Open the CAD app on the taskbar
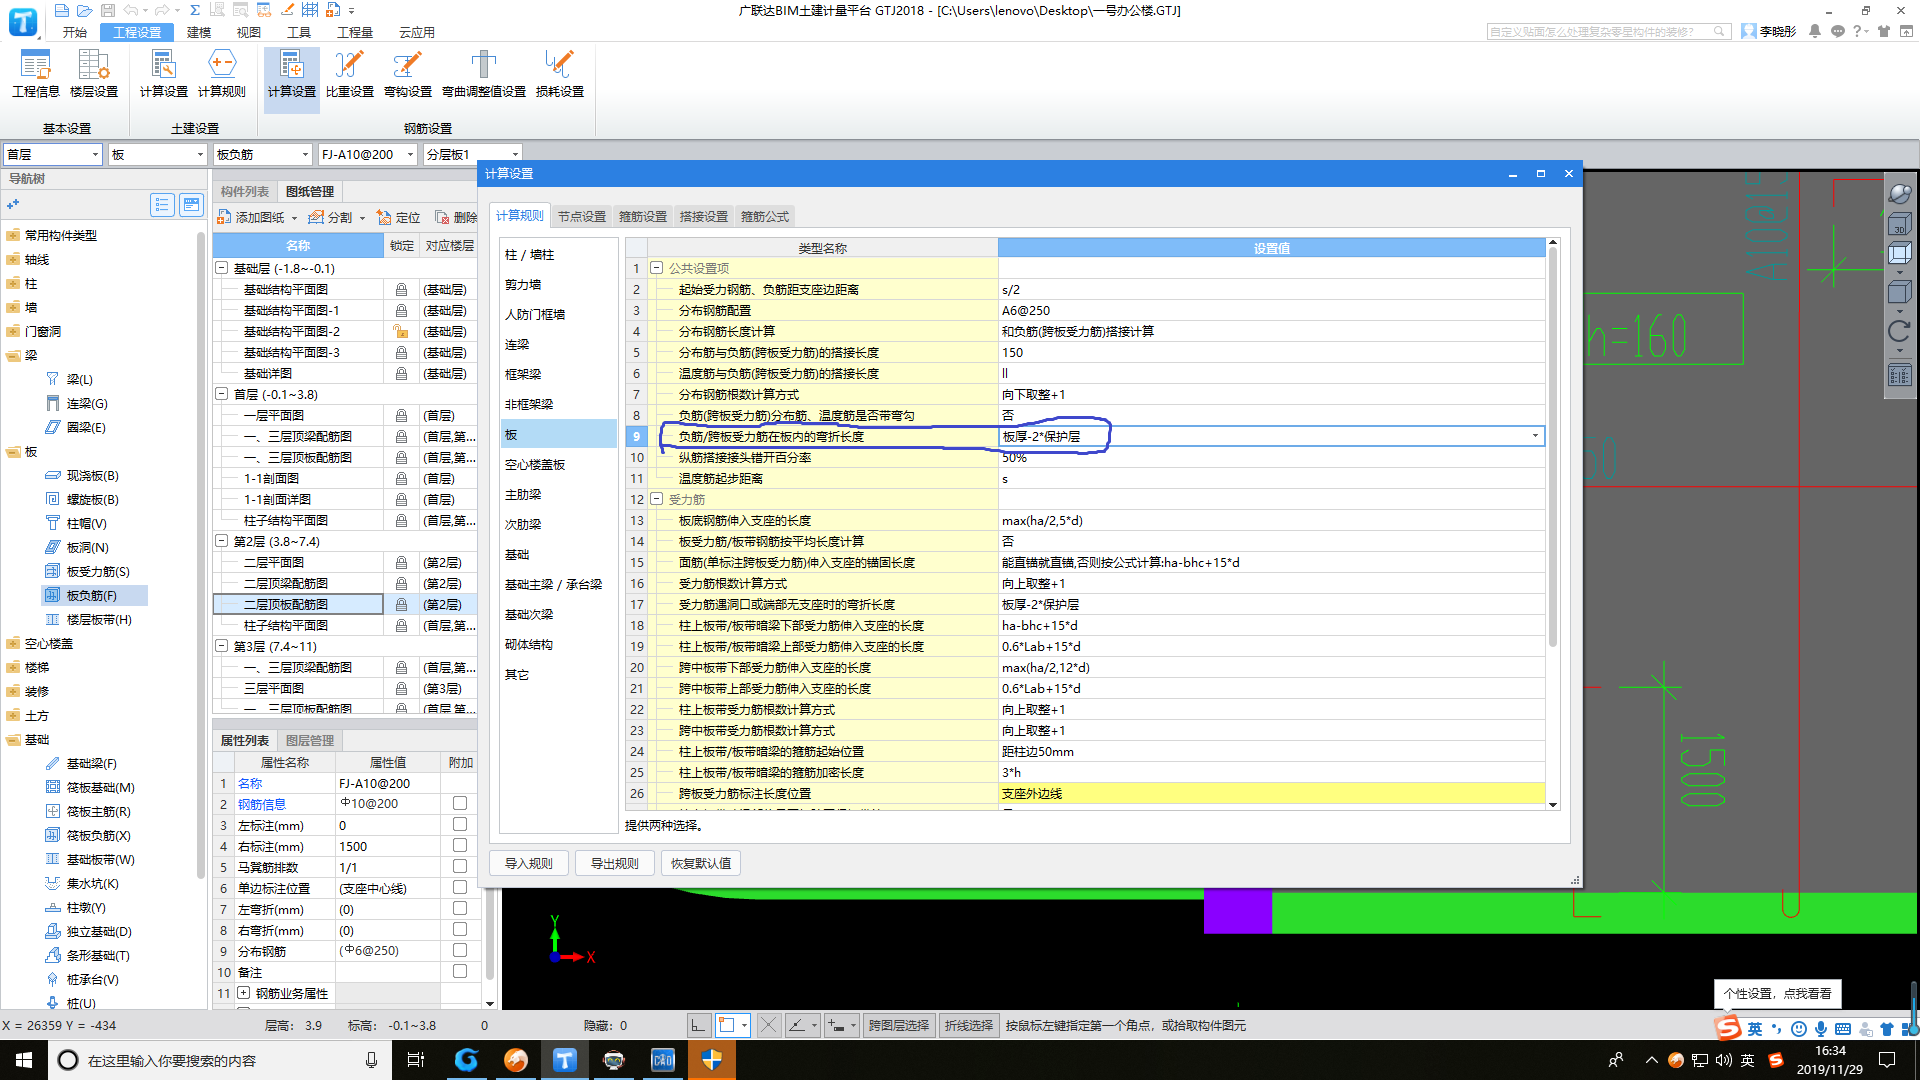Viewport: 1920px width, 1080px height. click(663, 1060)
